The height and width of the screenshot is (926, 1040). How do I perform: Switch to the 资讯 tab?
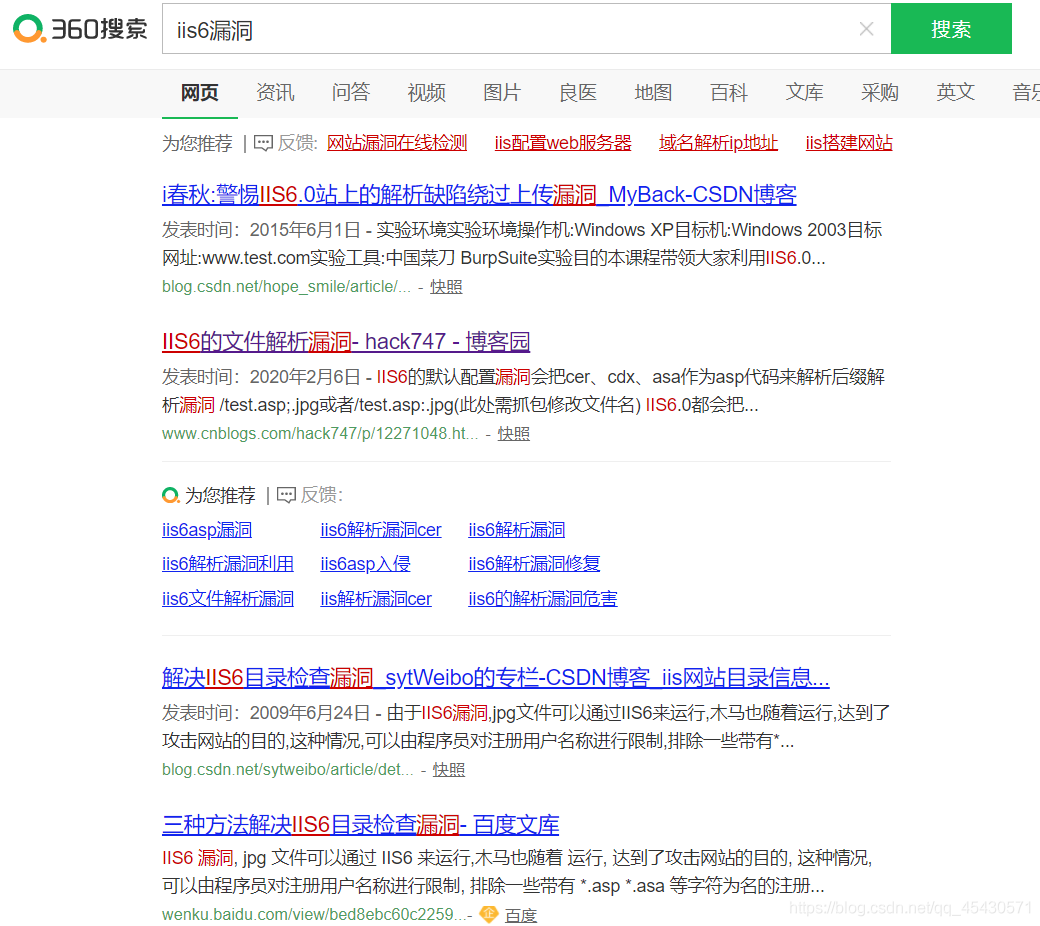(x=275, y=92)
